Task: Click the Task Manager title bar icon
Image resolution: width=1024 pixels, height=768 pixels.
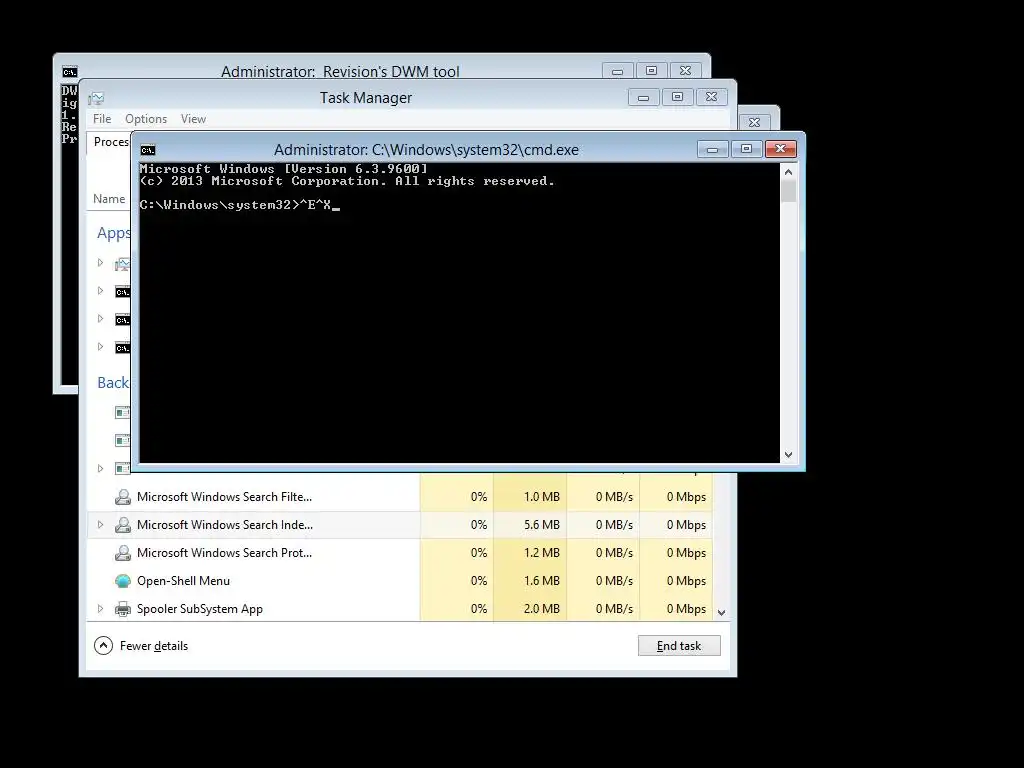Action: click(96, 99)
